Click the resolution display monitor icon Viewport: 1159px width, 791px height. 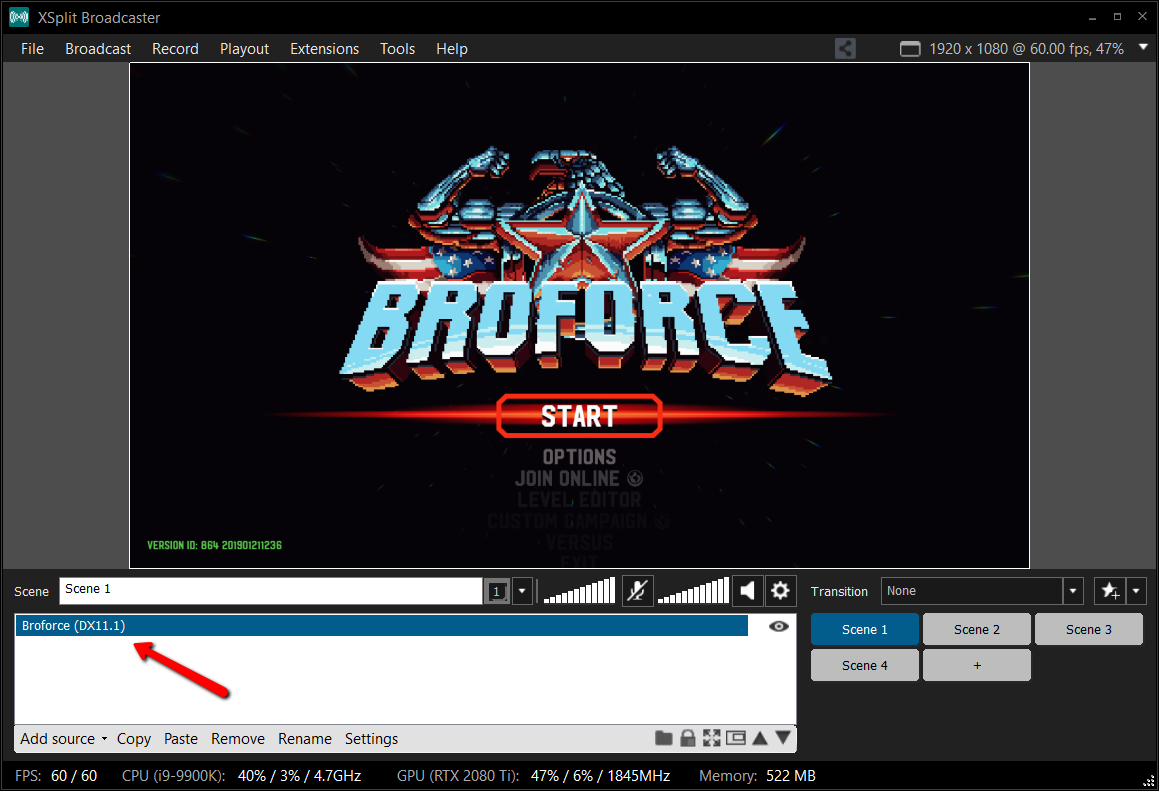pyautogui.click(x=910, y=49)
